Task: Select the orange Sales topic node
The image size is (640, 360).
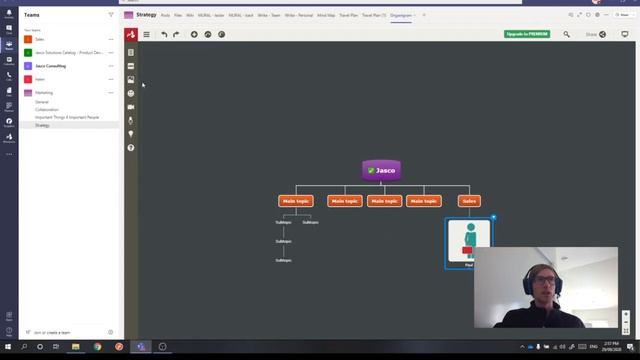Action: point(469,201)
